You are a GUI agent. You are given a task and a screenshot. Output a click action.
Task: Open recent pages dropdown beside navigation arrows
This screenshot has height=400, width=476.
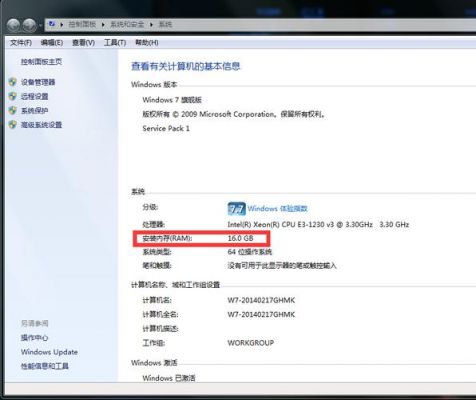click(40, 26)
